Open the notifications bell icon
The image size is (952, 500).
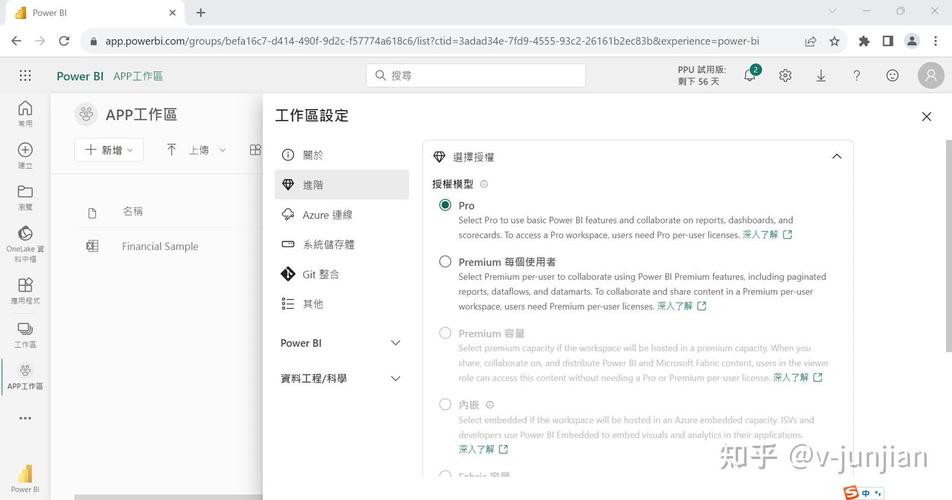click(750, 76)
